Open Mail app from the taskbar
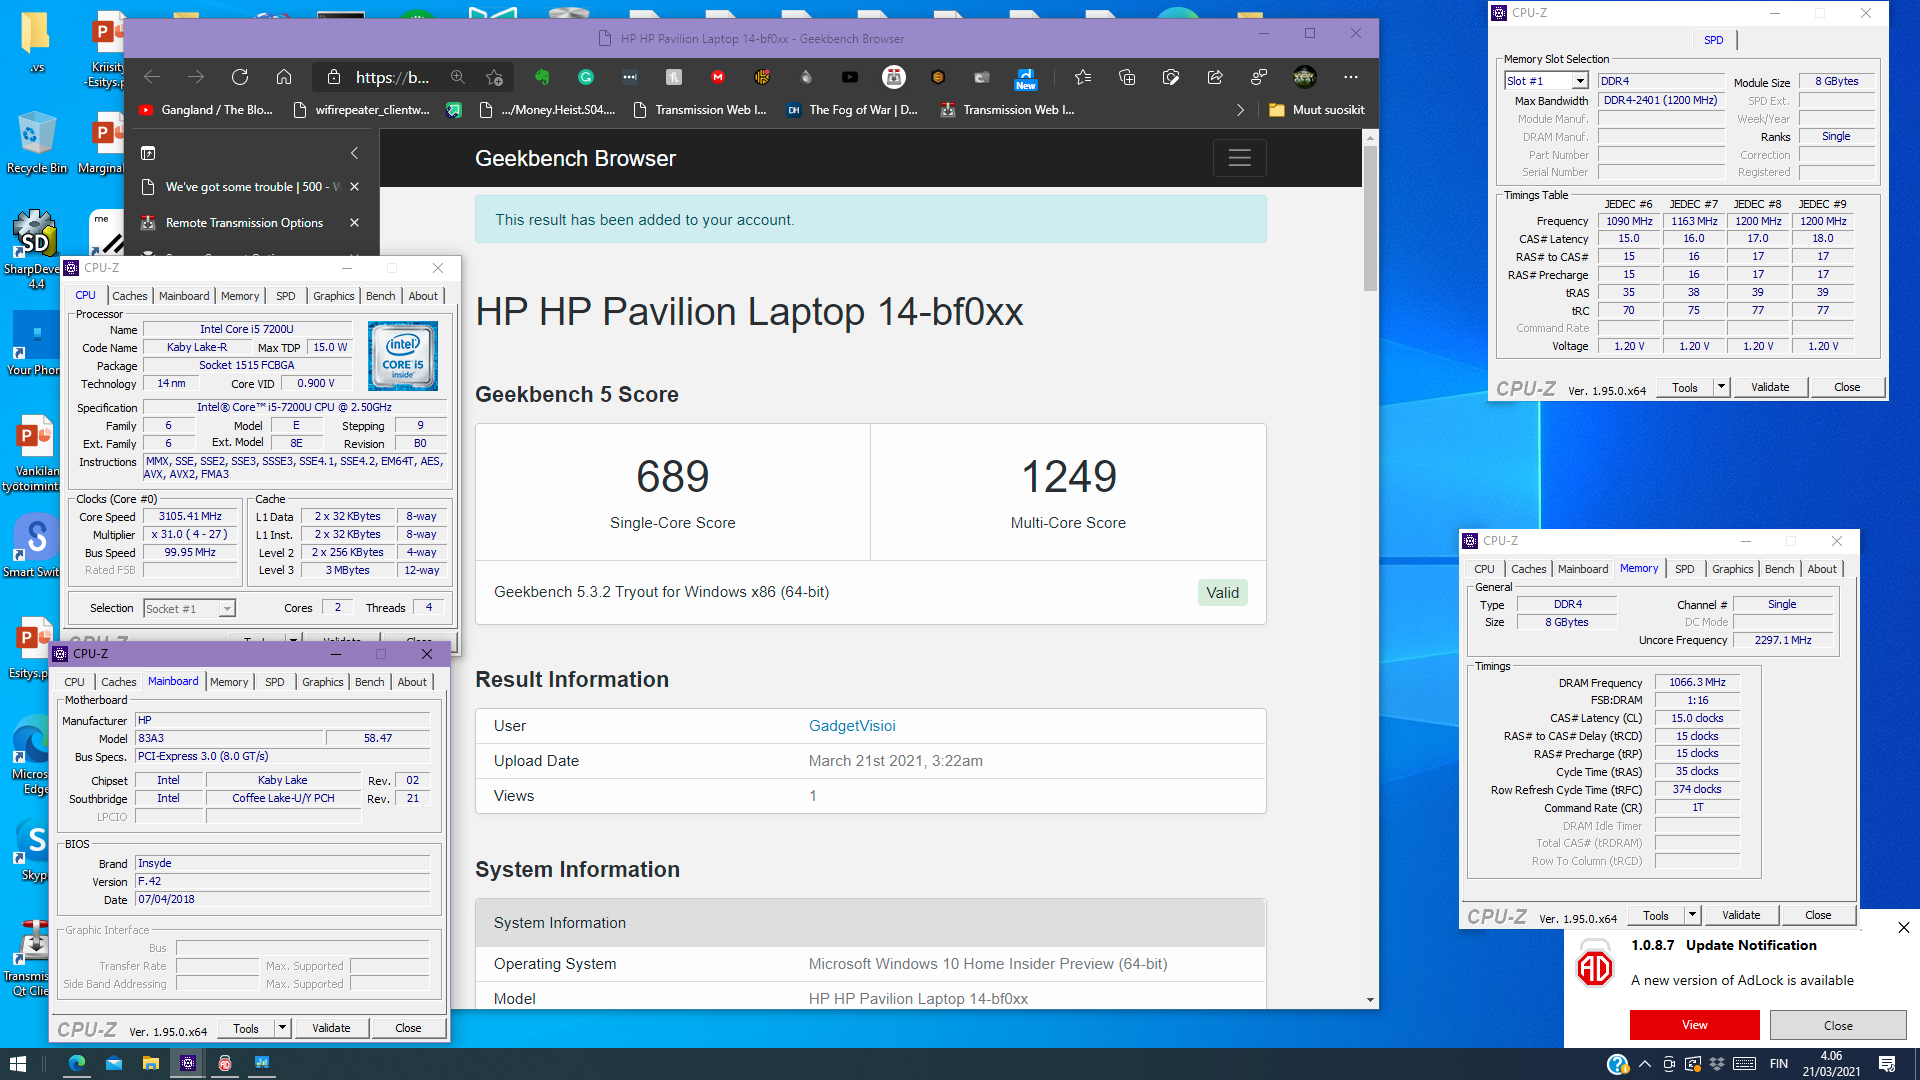Viewport: 1920px width, 1080px height. 114,1063
